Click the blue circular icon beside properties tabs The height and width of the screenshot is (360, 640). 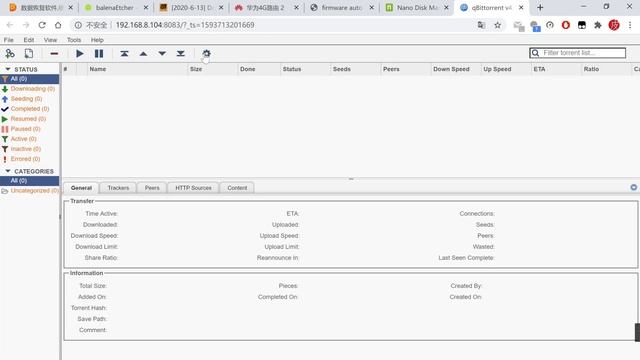[x=633, y=187]
